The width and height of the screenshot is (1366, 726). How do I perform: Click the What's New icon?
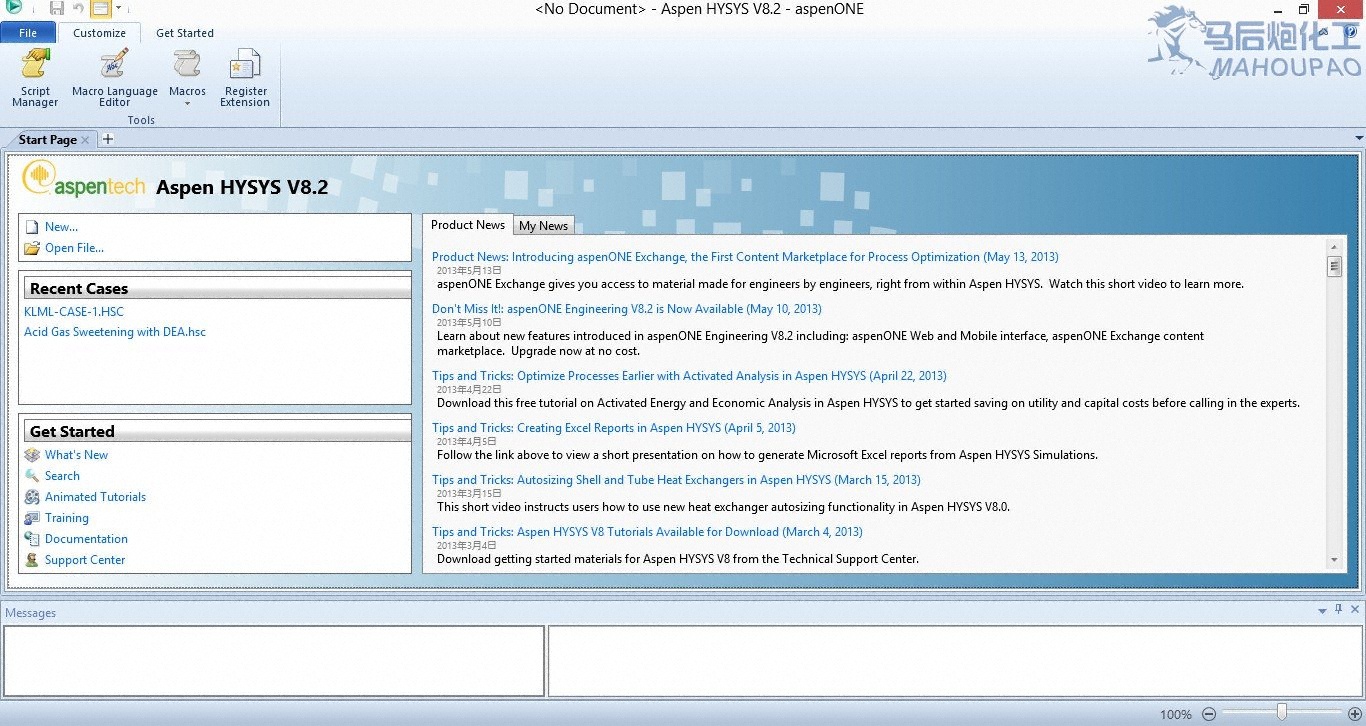[x=32, y=455]
